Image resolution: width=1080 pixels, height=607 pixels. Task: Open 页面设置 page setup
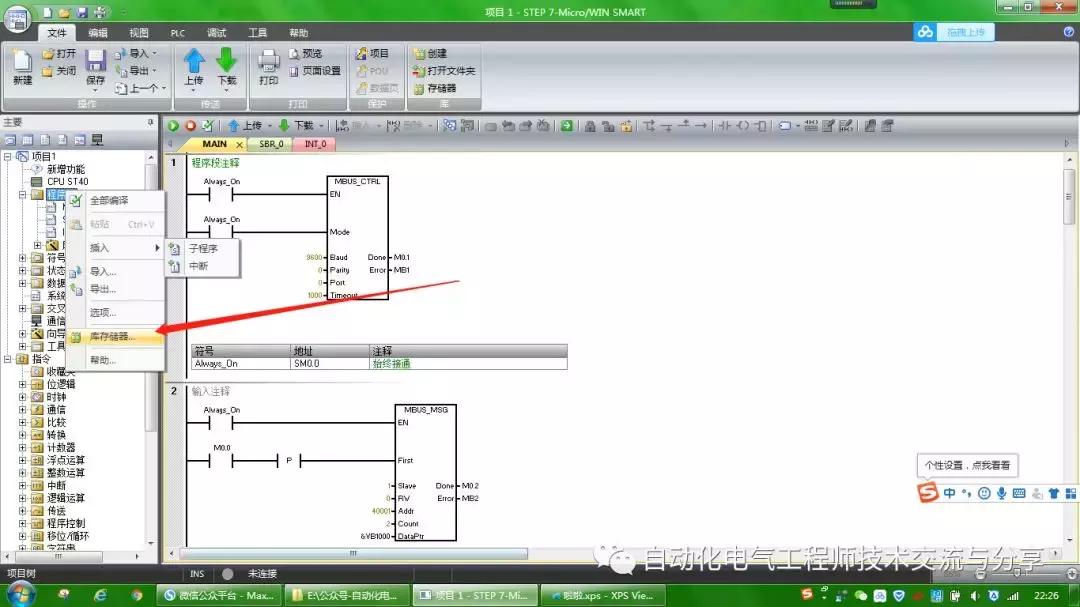315,70
